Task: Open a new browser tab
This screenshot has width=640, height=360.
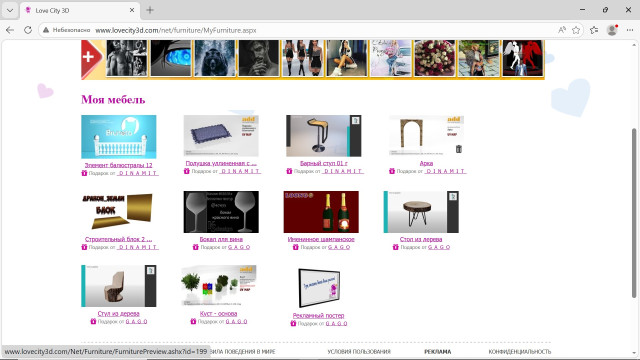Action: tap(150, 10)
